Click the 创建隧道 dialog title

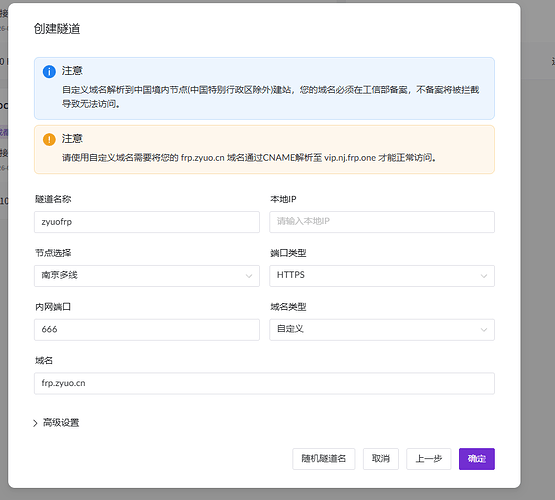pos(57,29)
